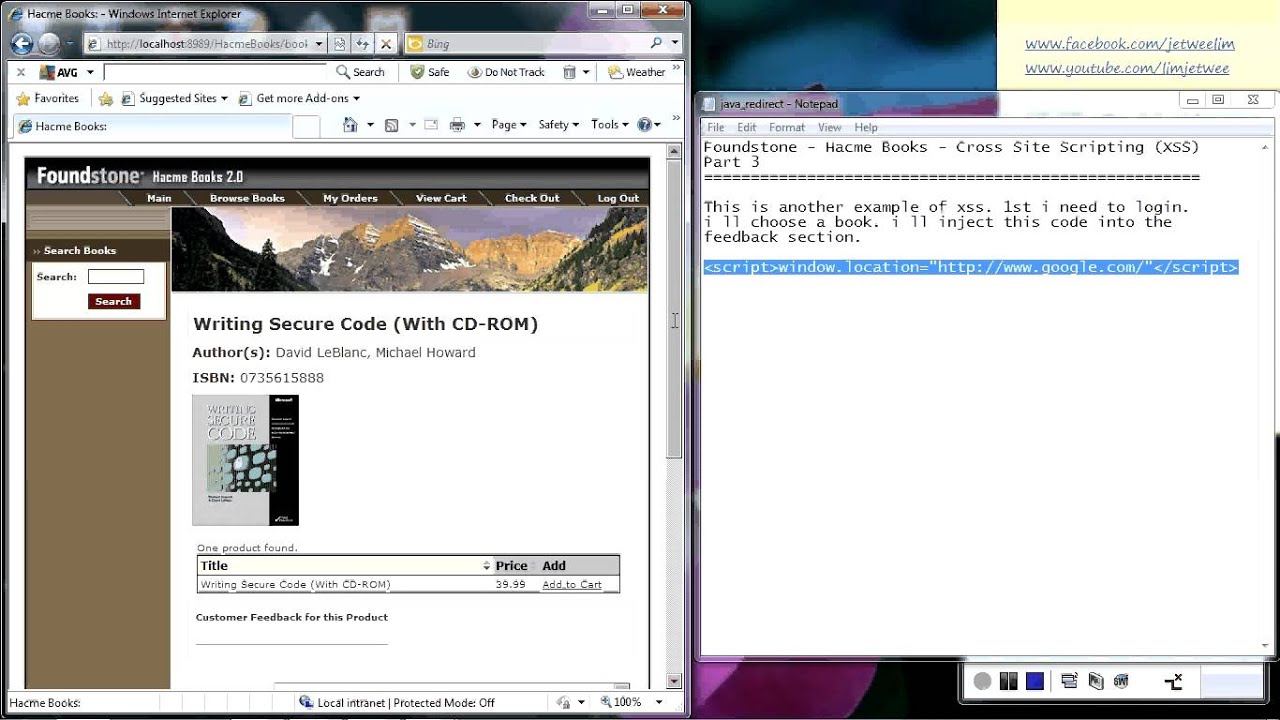Click the record circle in recorder toolbar
Screen dimensions: 1280x720
pos(982,681)
